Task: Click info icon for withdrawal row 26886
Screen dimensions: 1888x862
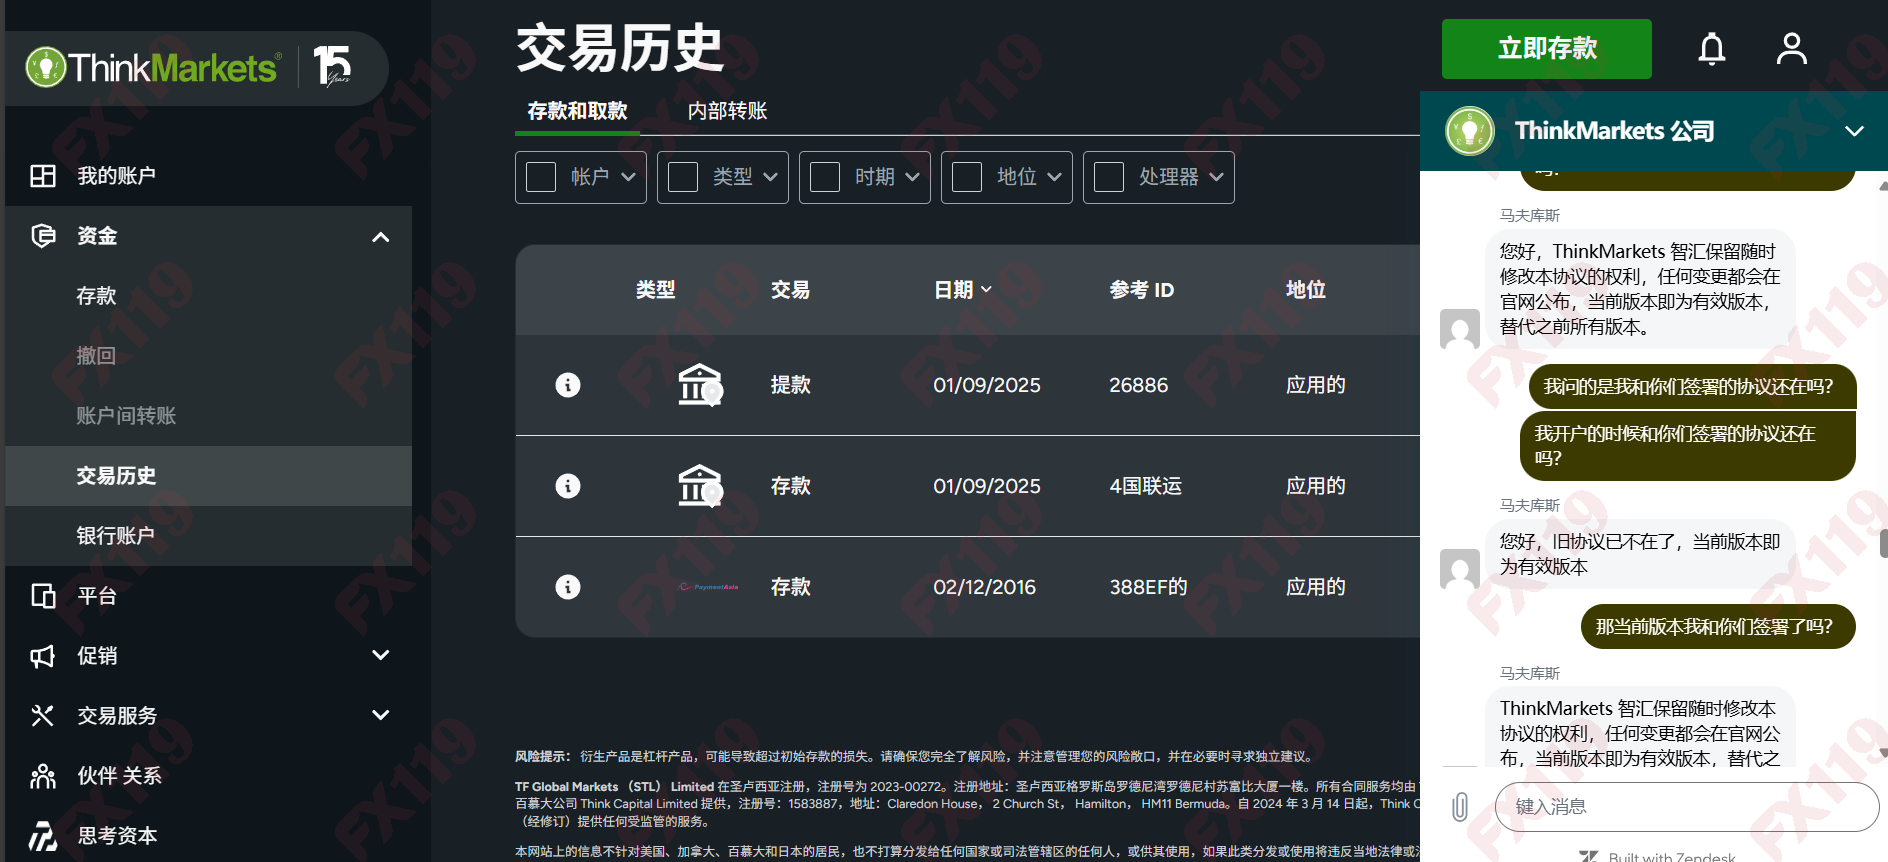Action: pyautogui.click(x=568, y=385)
